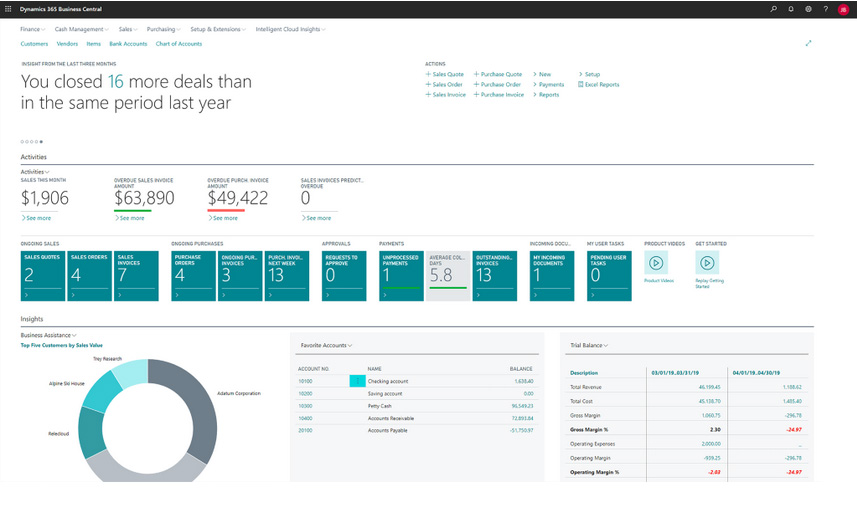Open the Purchase Orders tile

193,276
